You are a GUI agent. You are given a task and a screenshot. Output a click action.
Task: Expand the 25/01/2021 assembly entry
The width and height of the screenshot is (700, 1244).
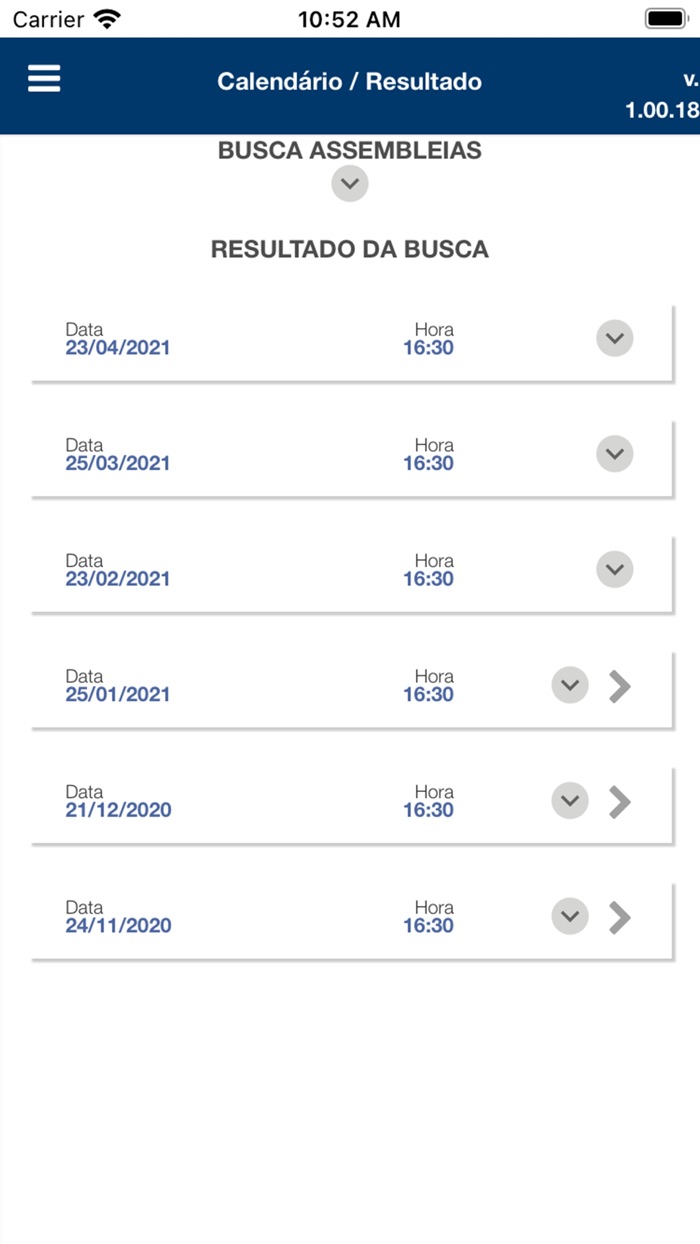tap(570, 686)
